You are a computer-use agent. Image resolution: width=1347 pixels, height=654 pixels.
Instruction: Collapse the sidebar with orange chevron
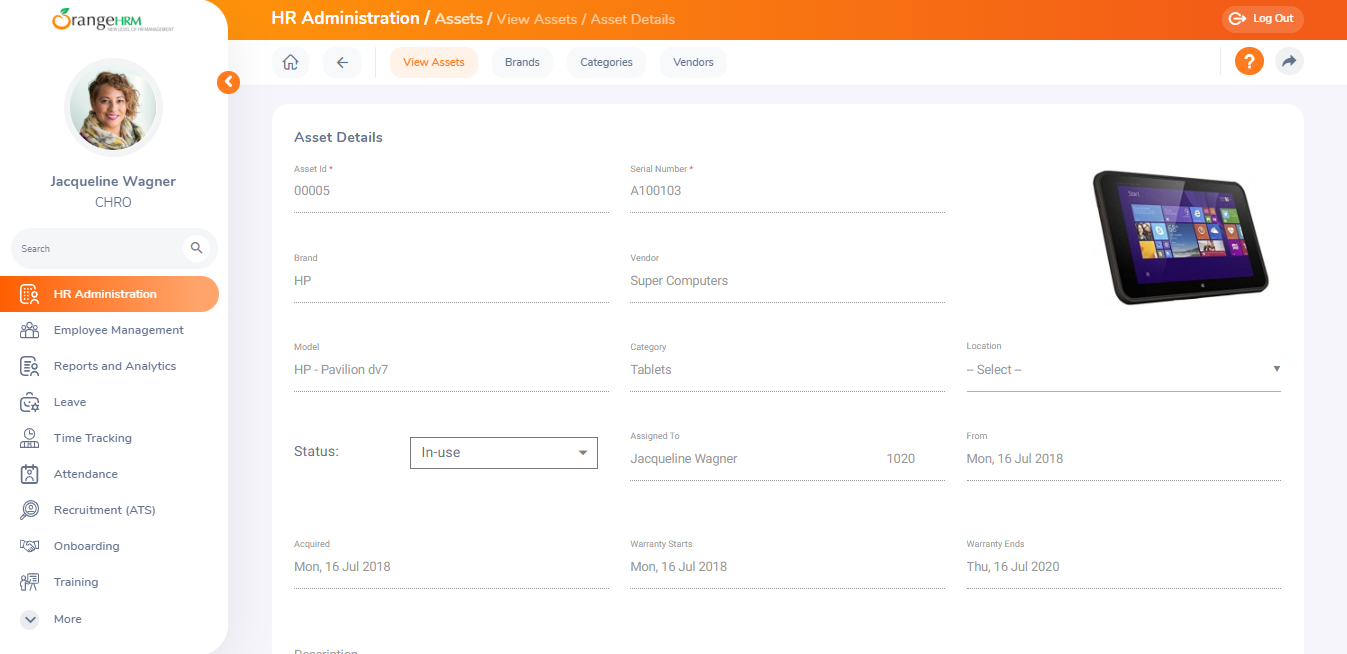click(x=229, y=82)
